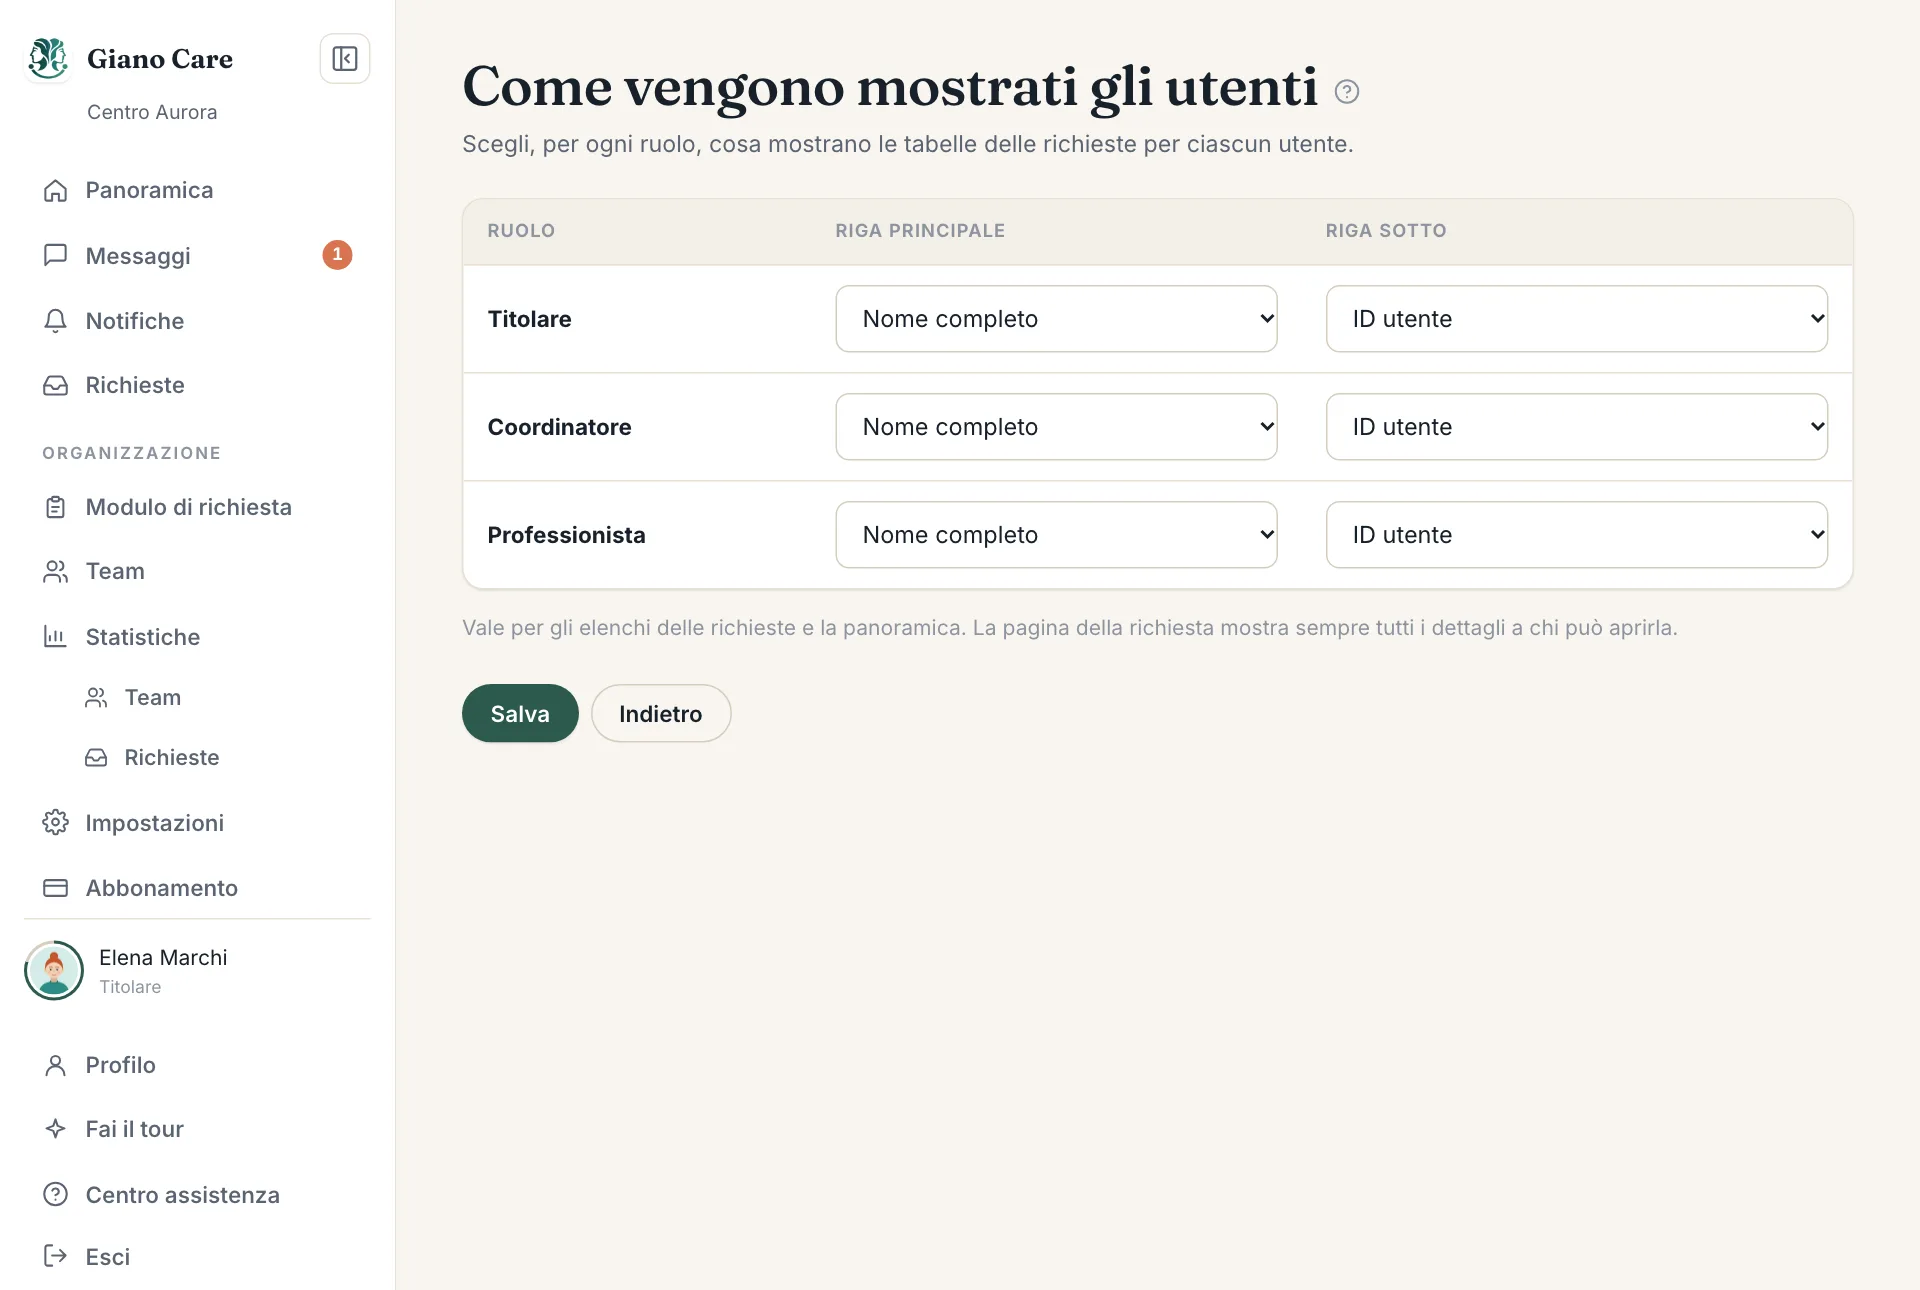This screenshot has width=1920, height=1290.
Task: Click the Centro assistenza question icon
Action: coord(56,1195)
